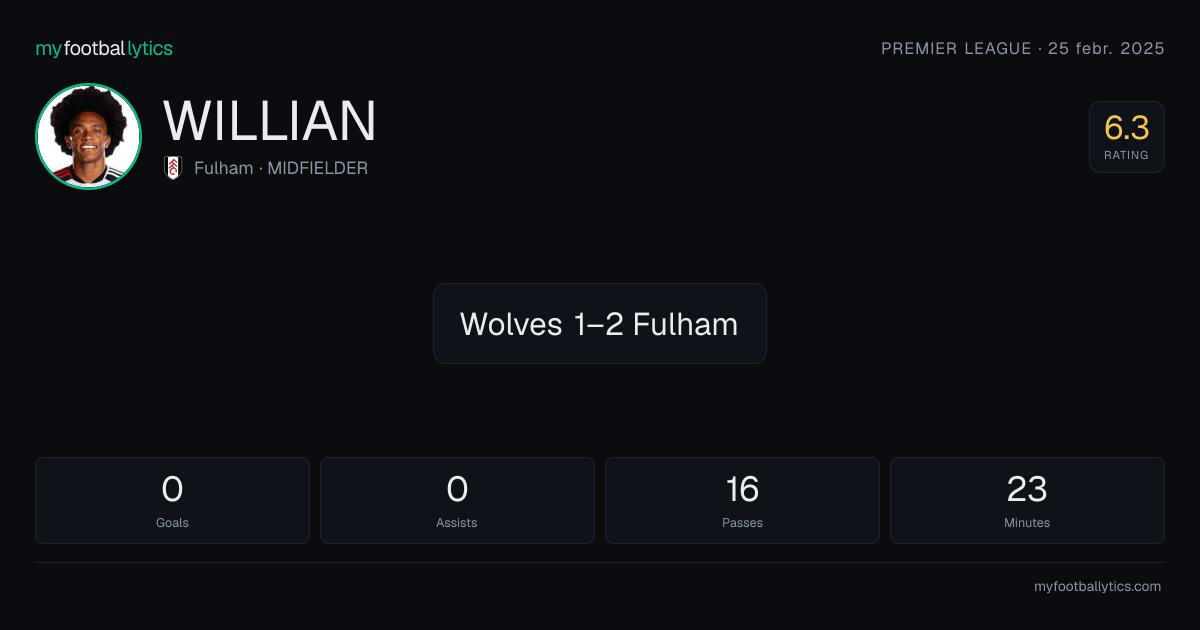Click the Goals stat card
Image resolution: width=1200 pixels, height=630 pixels.
(x=172, y=500)
